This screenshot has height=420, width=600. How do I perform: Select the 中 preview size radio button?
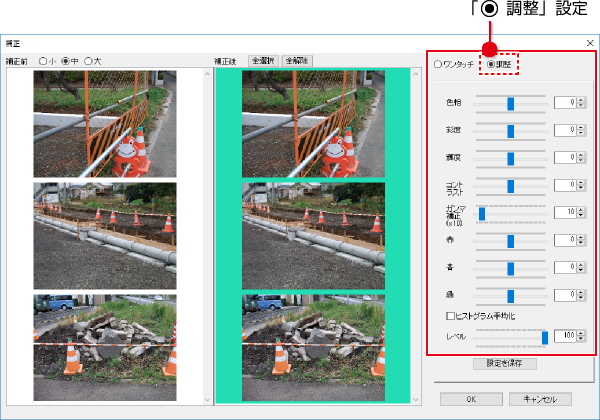[x=65, y=61]
